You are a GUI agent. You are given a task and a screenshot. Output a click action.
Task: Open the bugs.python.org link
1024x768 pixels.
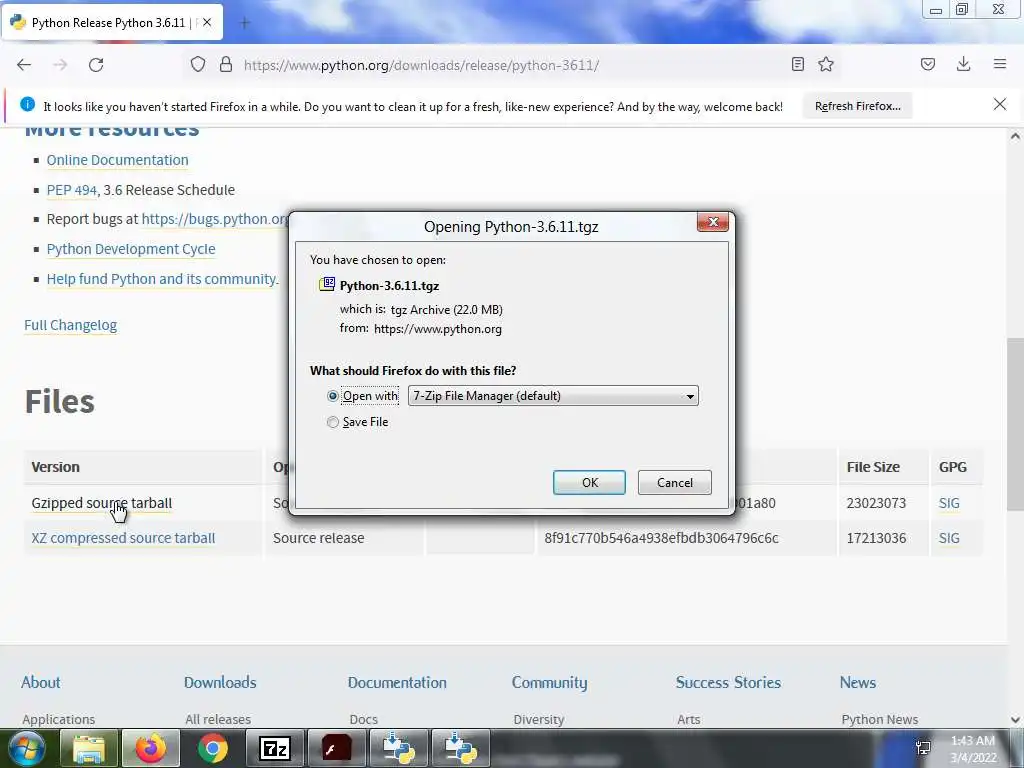pos(215,219)
